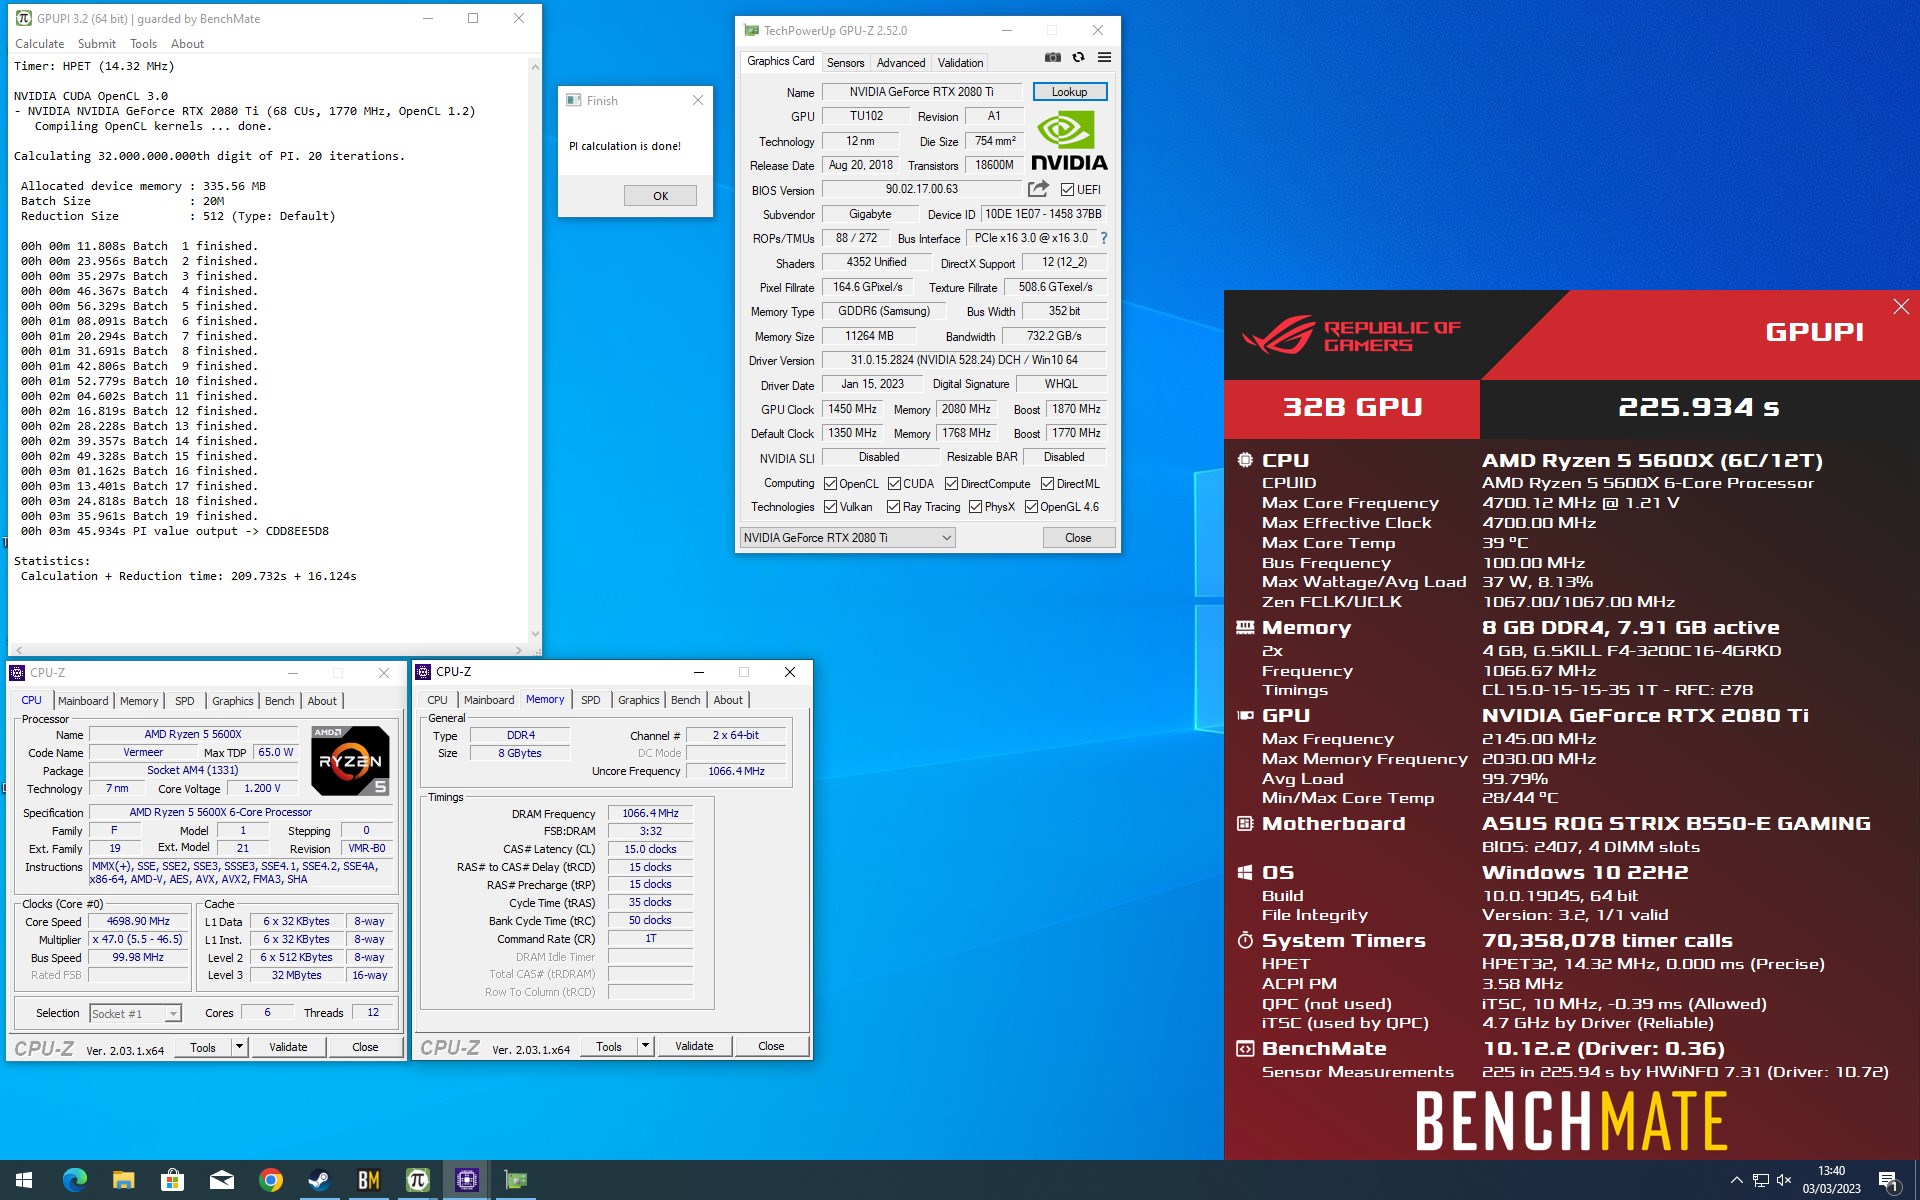Image resolution: width=1920 pixels, height=1200 pixels.
Task: Click the Republic of Gamers logo
Action: coord(1351,336)
